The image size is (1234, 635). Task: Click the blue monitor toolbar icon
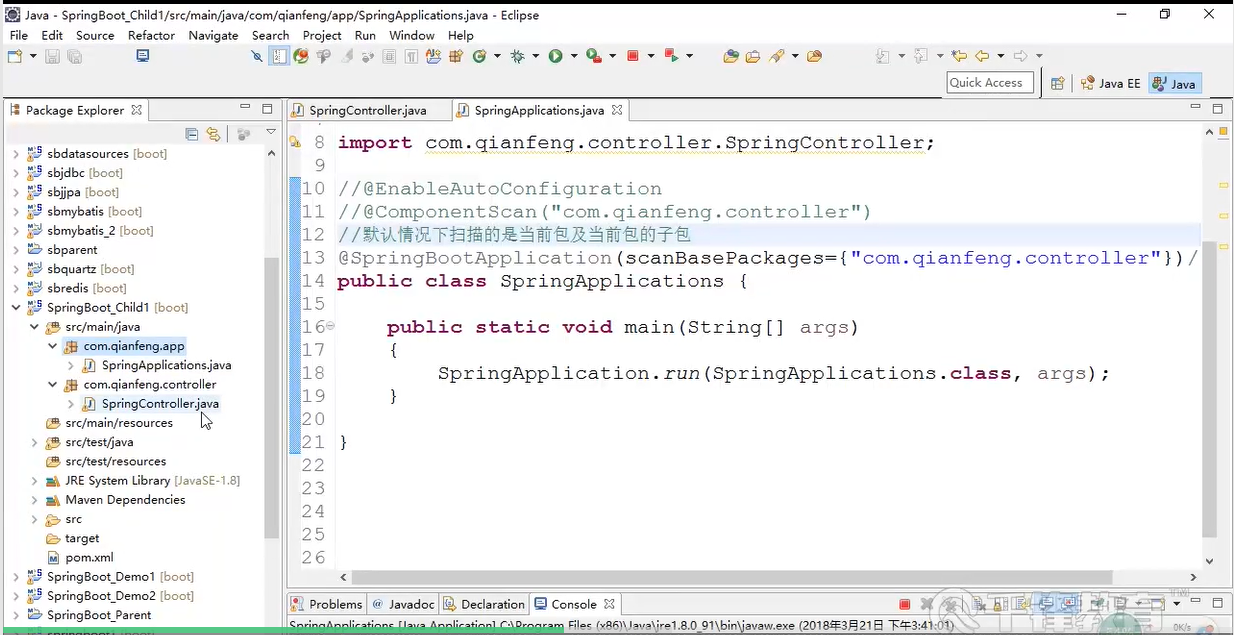143,57
